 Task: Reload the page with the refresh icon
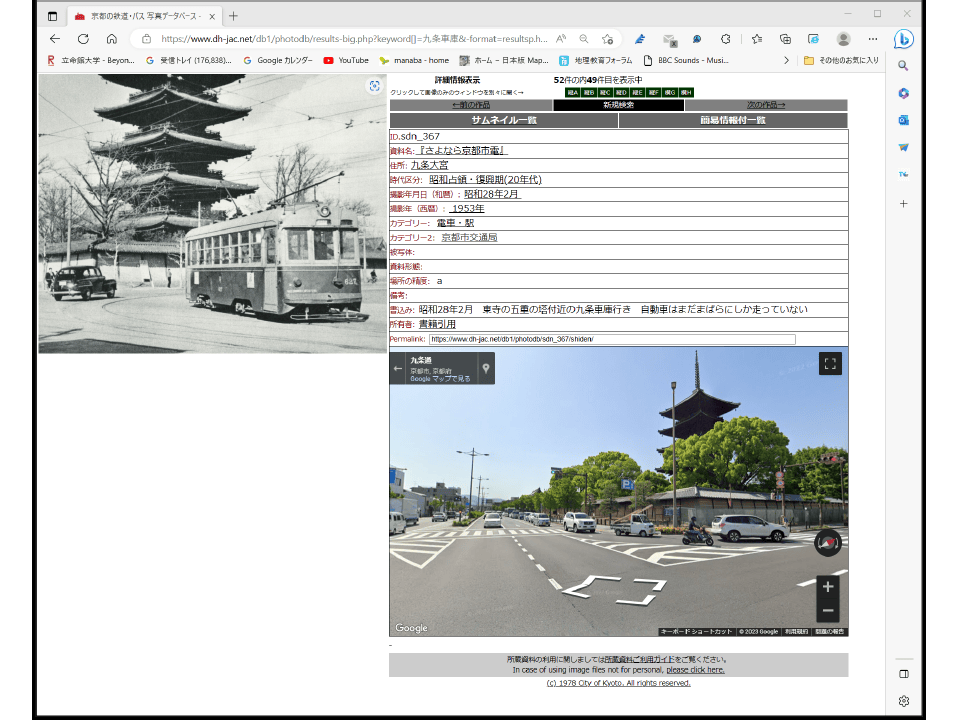83,39
